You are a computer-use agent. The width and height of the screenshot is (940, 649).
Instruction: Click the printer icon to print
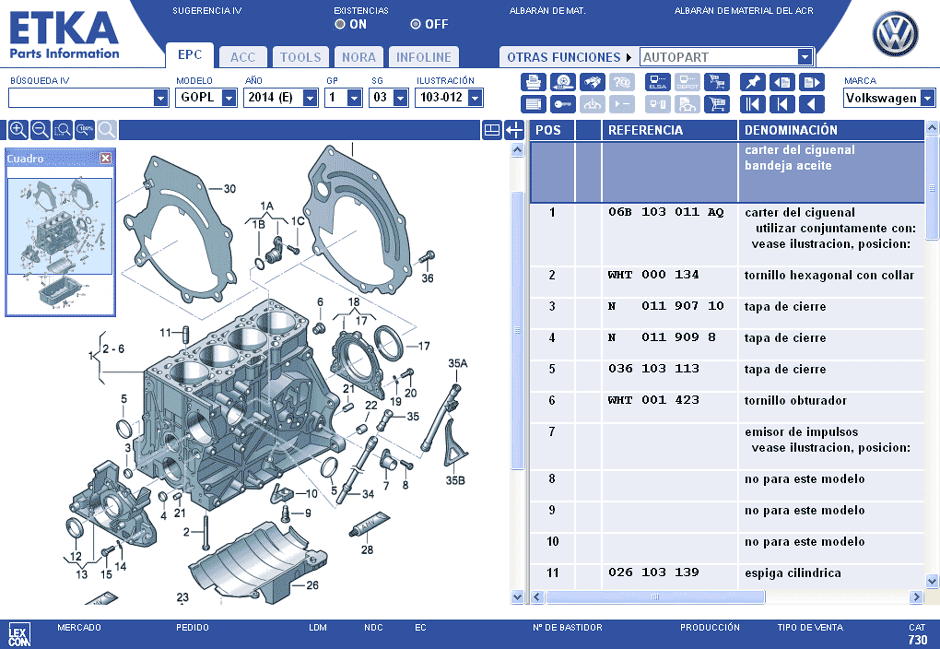pos(533,81)
